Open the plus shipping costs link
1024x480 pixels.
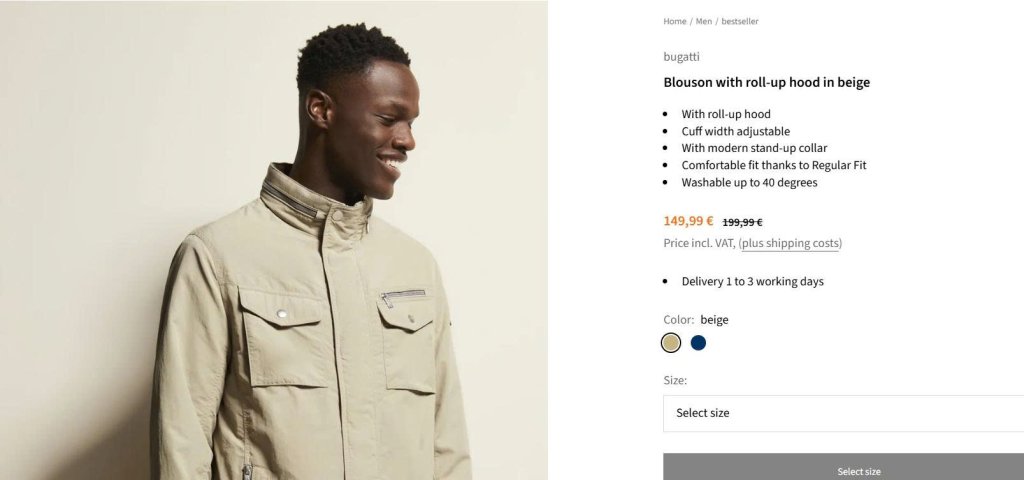(790, 243)
